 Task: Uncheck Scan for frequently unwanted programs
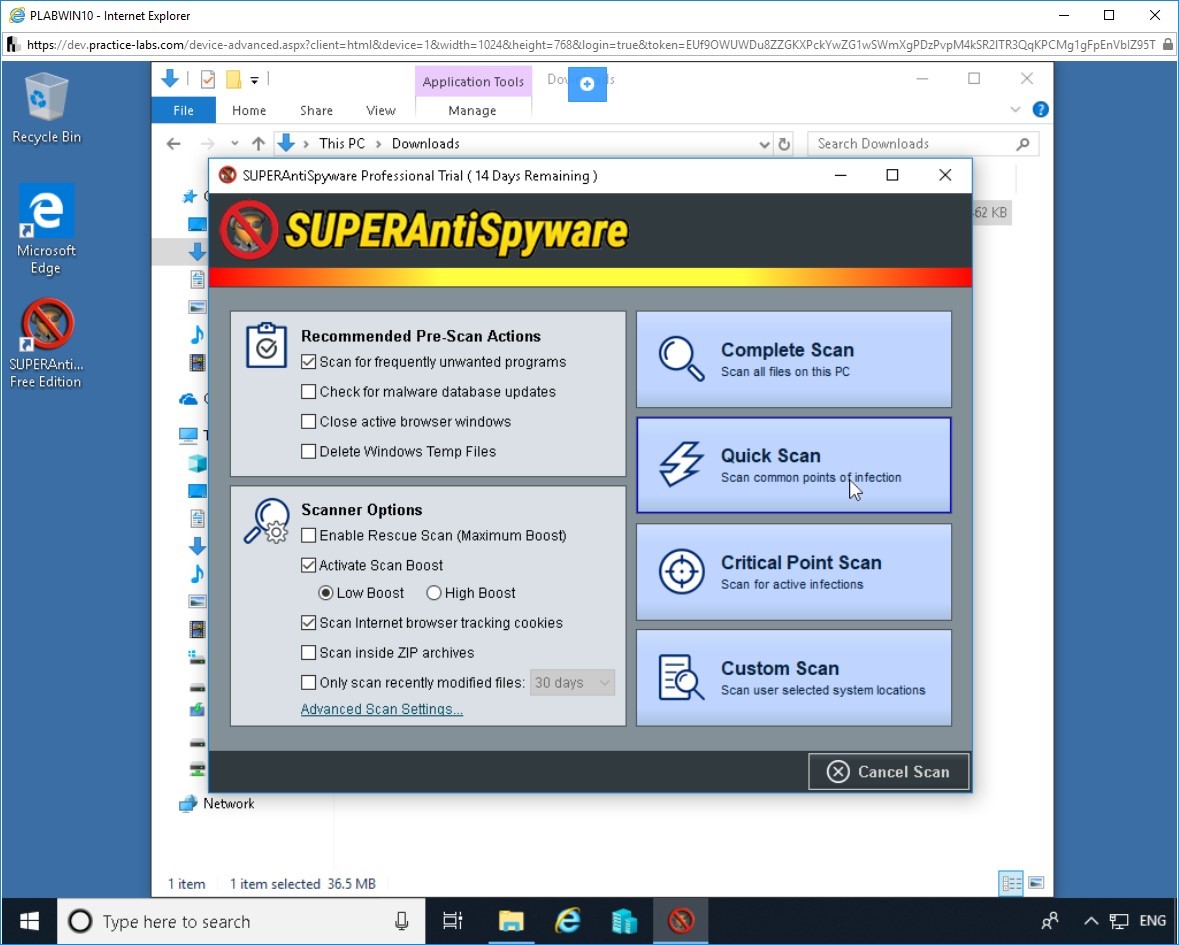(x=308, y=362)
